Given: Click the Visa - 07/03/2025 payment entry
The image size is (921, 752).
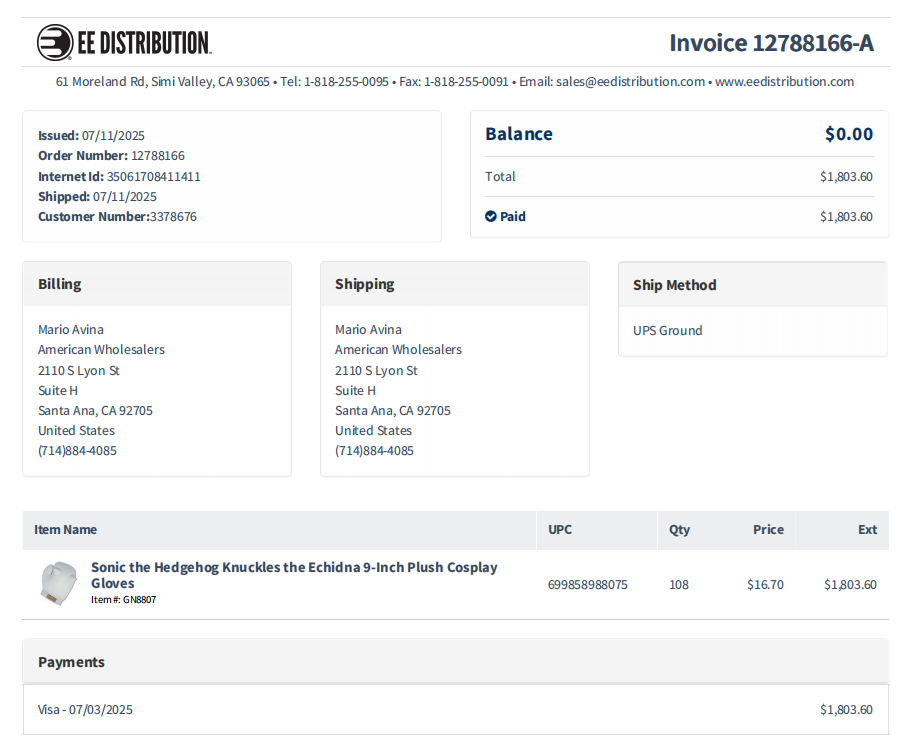Looking at the screenshot, I should pos(85,710).
